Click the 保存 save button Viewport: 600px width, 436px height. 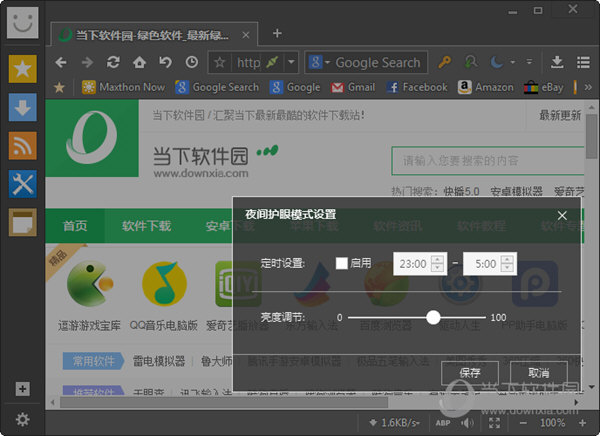point(470,373)
